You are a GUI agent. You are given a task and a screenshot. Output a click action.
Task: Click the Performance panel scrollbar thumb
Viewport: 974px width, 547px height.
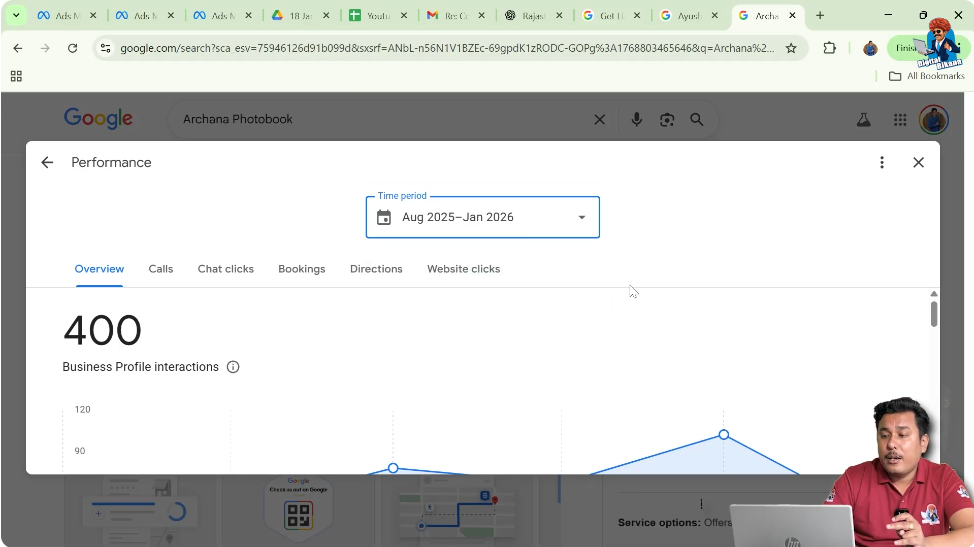coord(934,314)
